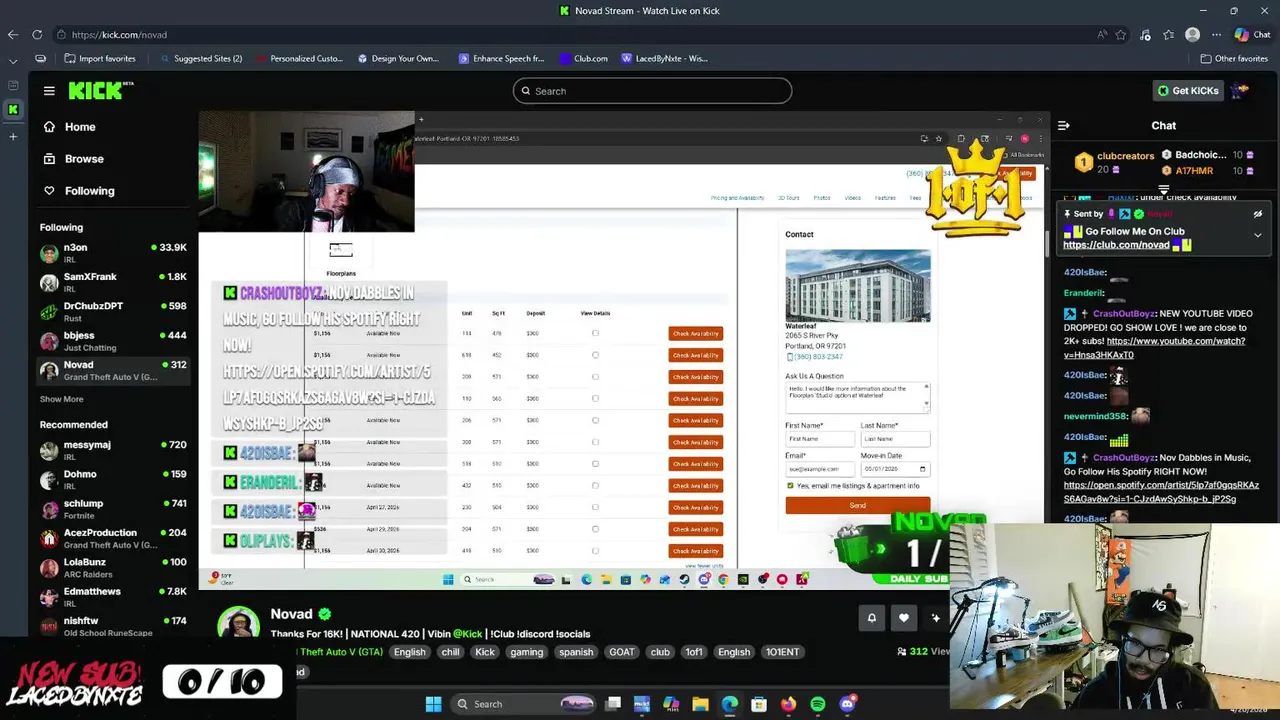
Task: Focus the Kick search box
Action: pos(653,91)
